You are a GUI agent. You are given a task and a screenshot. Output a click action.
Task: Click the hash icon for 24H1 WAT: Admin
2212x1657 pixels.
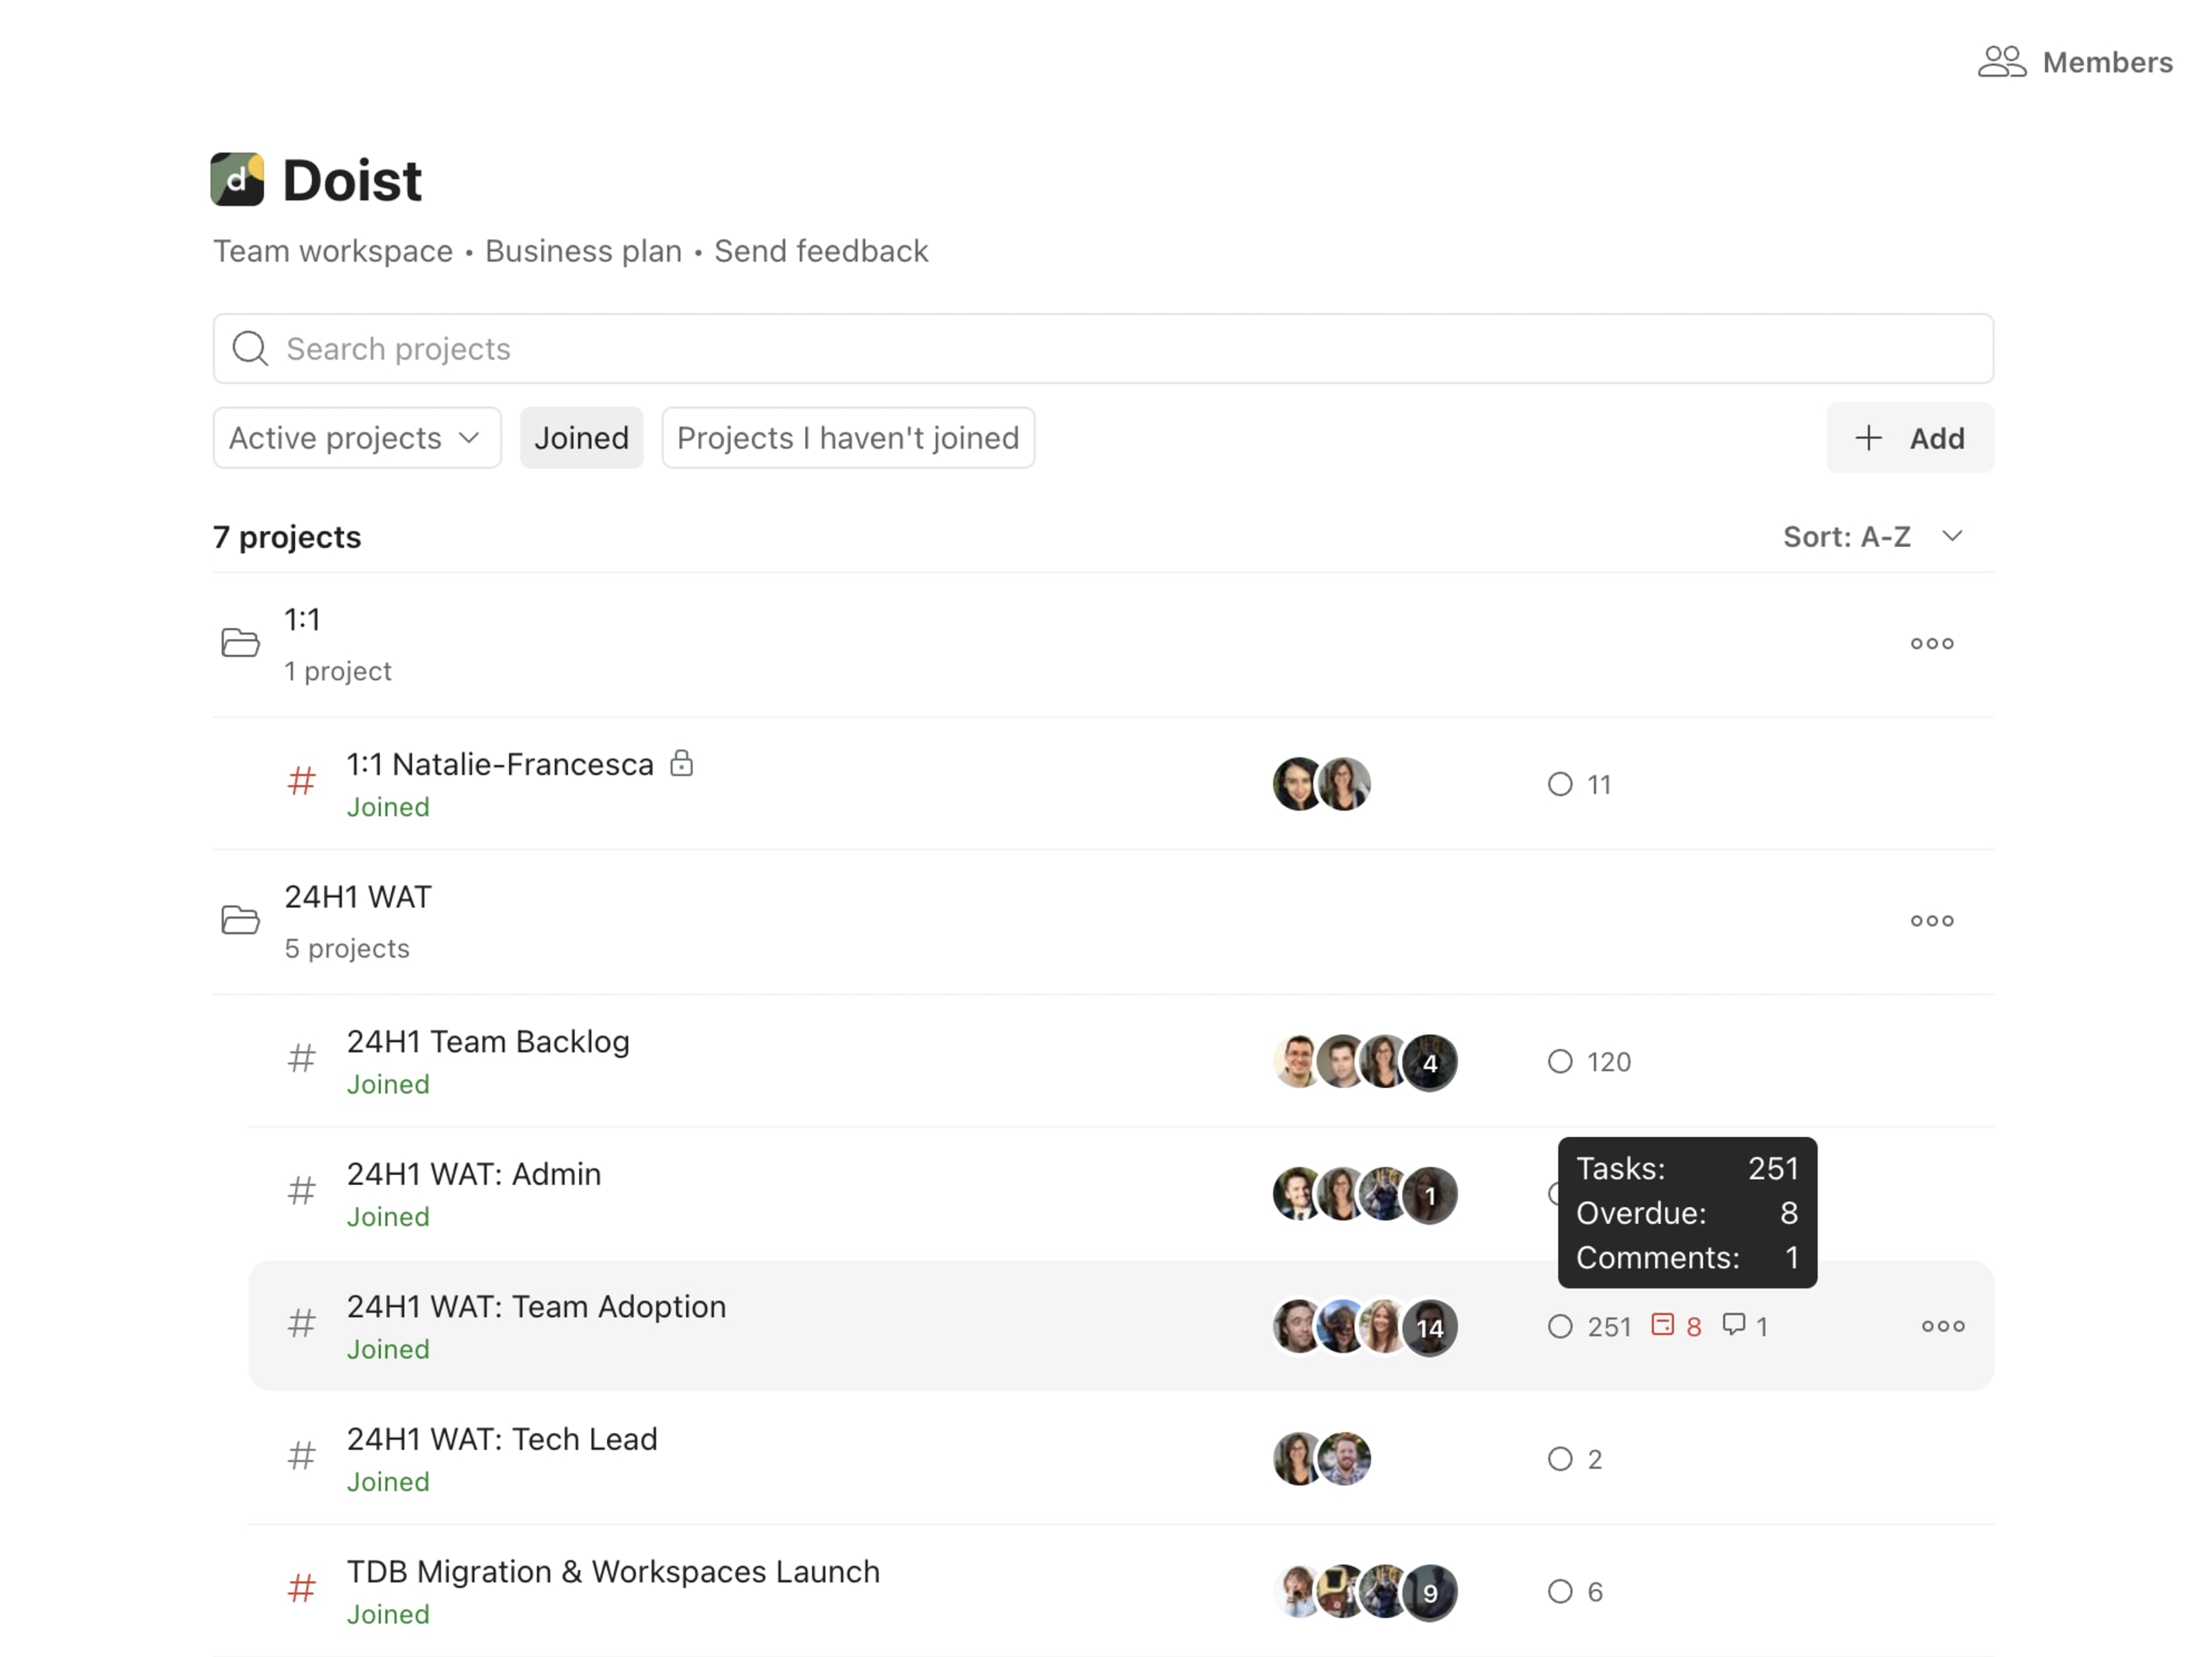[x=301, y=1191]
